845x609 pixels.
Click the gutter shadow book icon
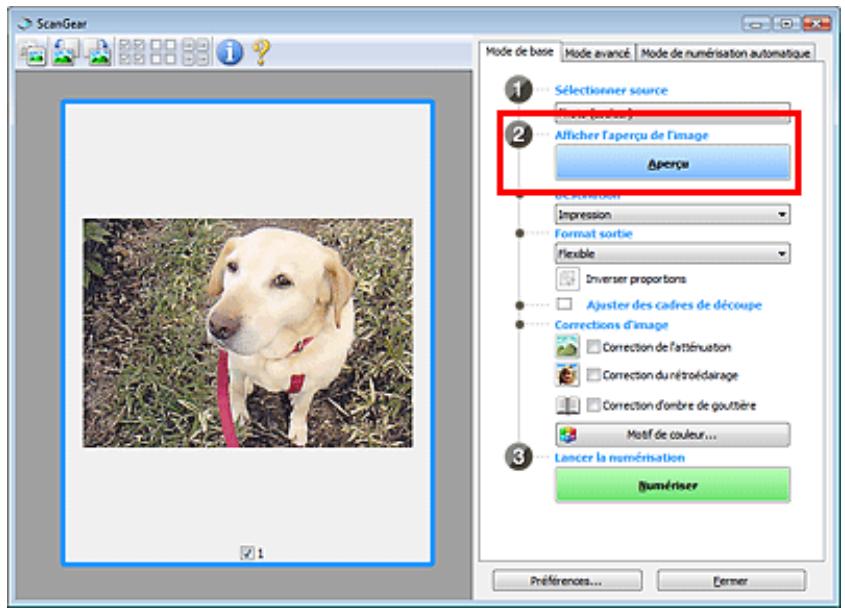pyautogui.click(x=567, y=405)
